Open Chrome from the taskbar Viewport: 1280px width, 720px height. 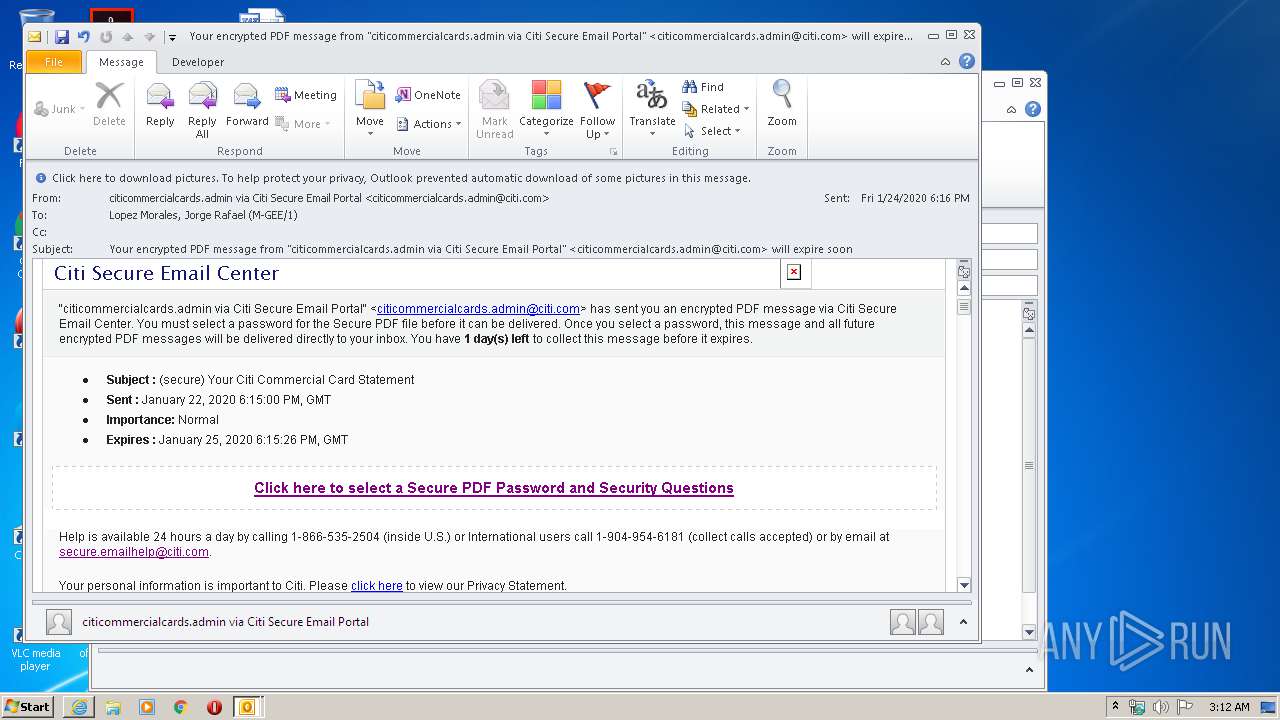[180, 707]
